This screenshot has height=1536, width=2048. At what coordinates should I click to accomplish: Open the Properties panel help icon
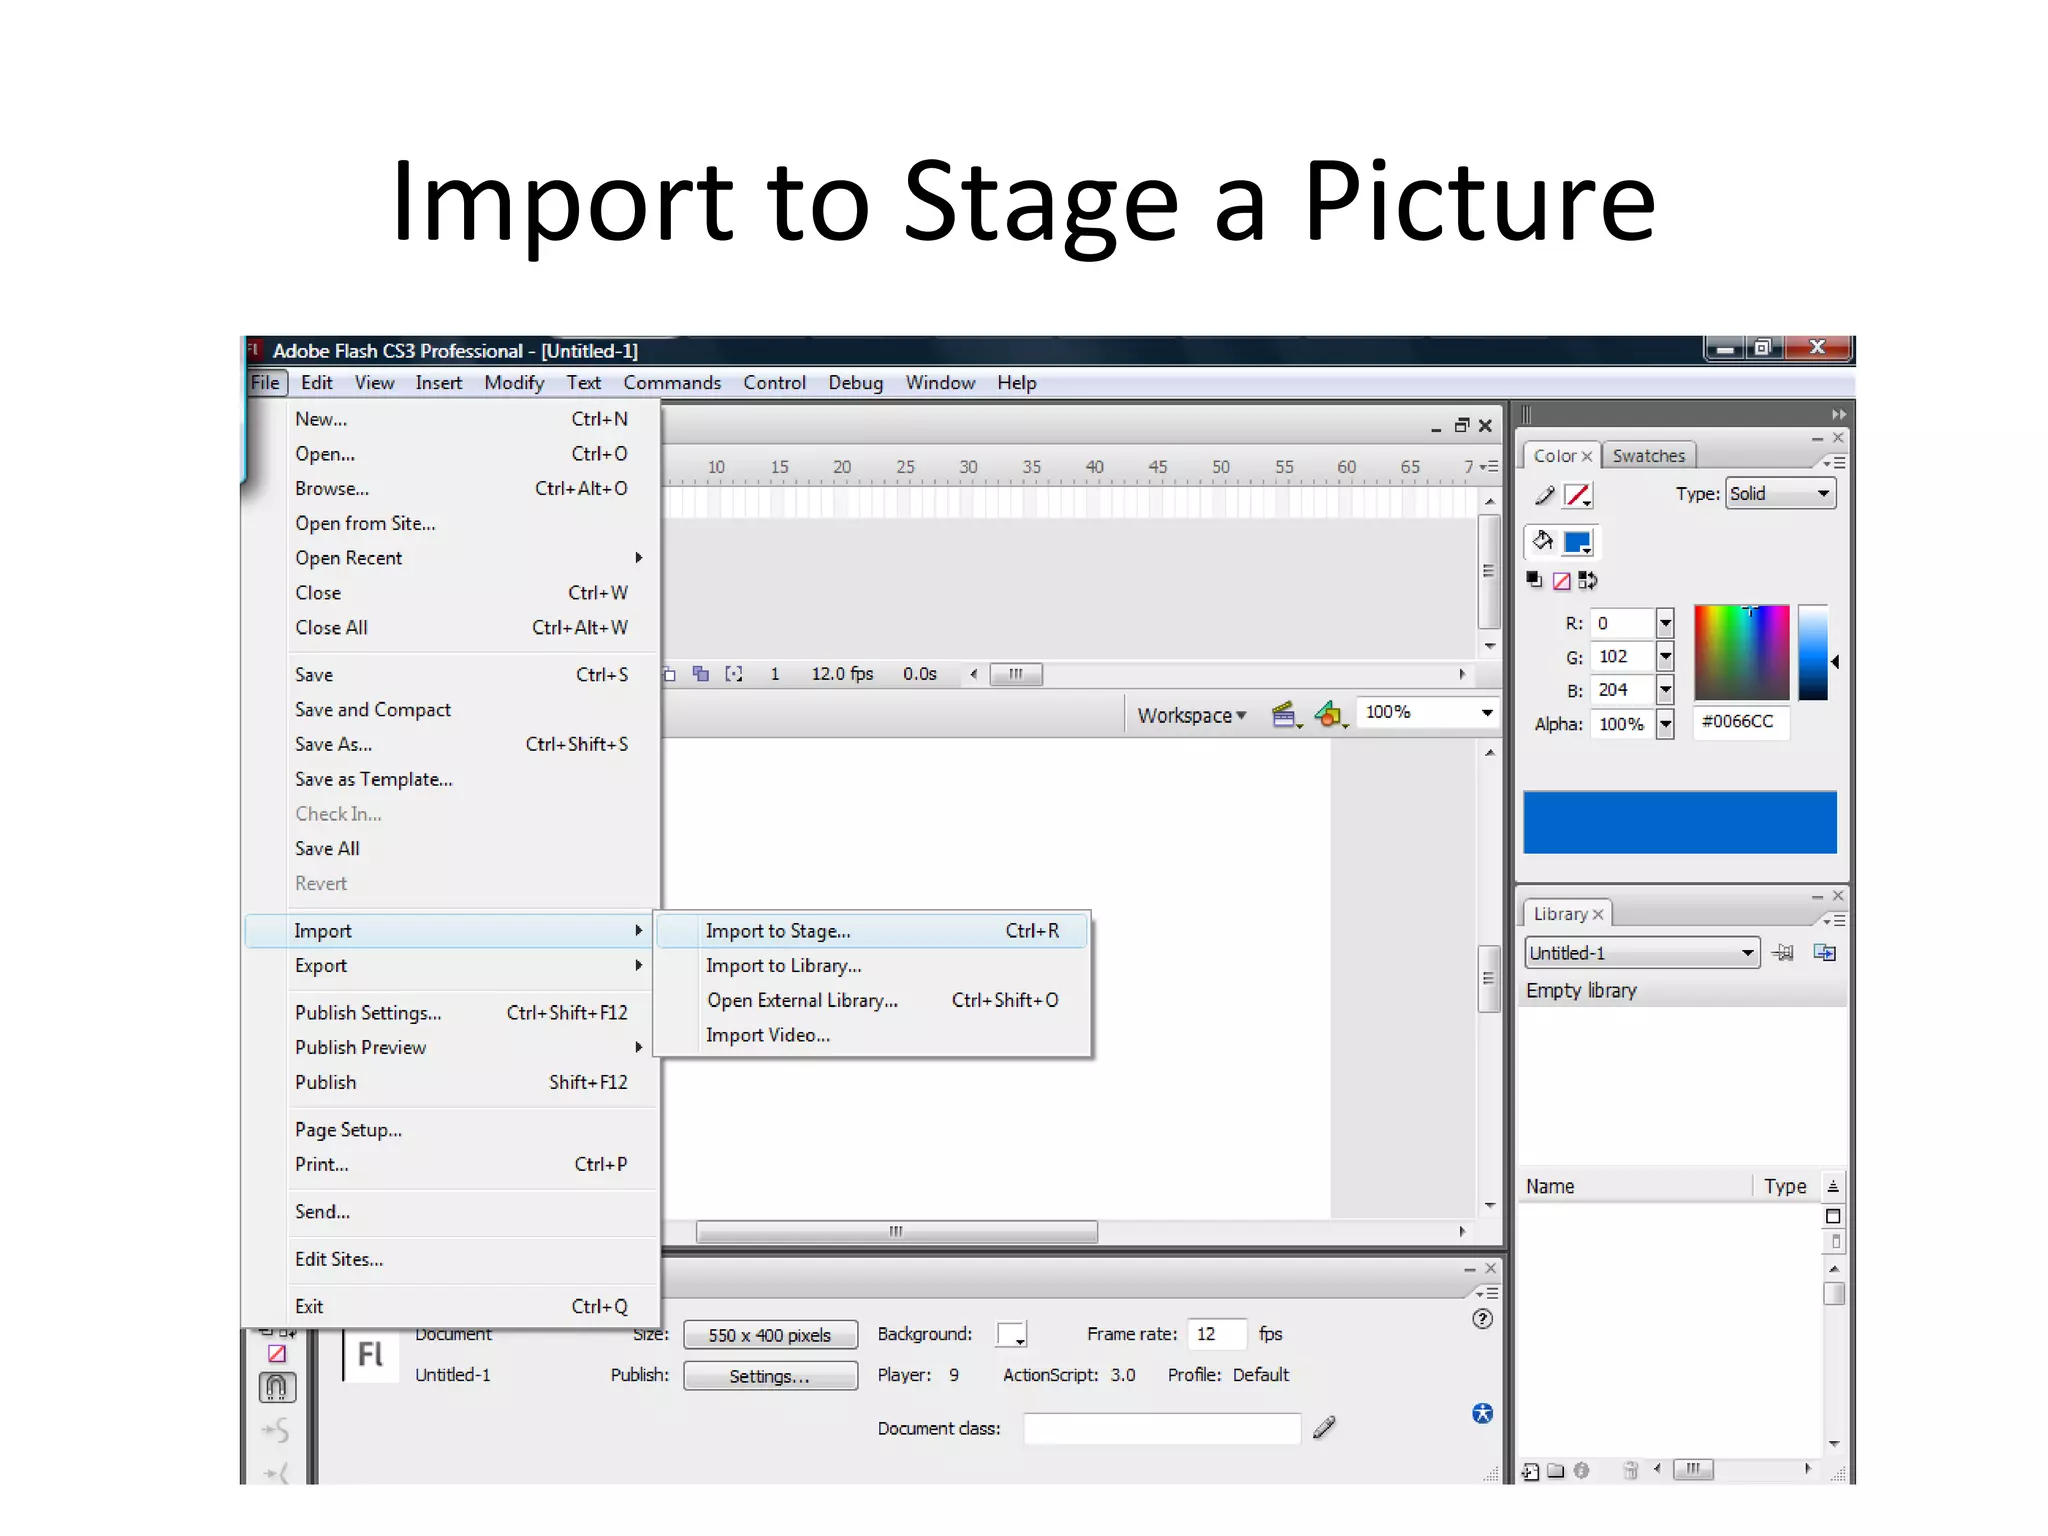[1483, 1319]
